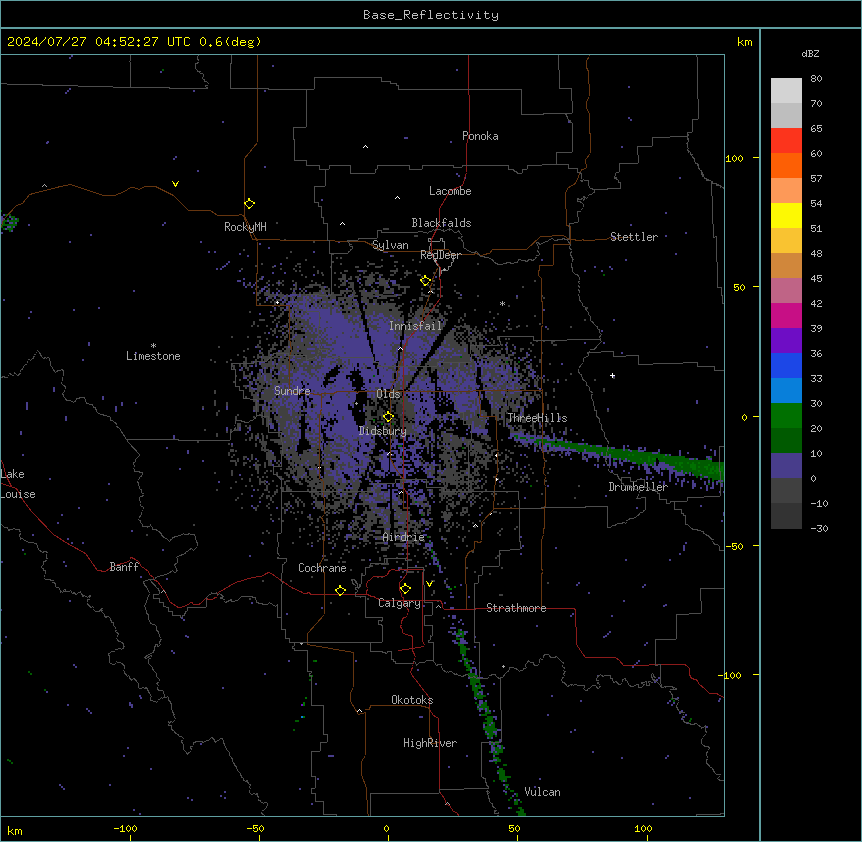Click the -50 tick on the bottom axis
The height and width of the screenshot is (842, 862).
255,828
